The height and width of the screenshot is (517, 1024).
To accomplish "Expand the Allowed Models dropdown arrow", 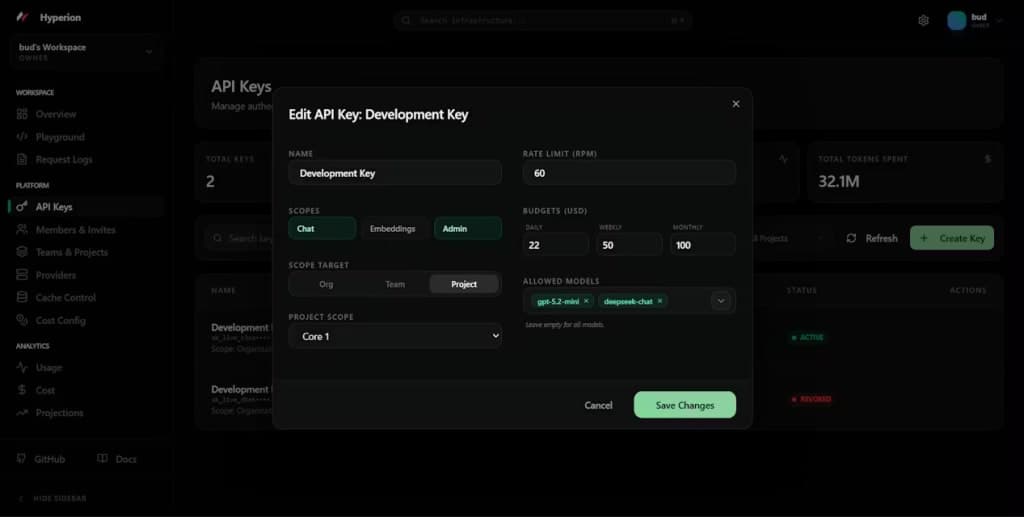I will tap(721, 301).
